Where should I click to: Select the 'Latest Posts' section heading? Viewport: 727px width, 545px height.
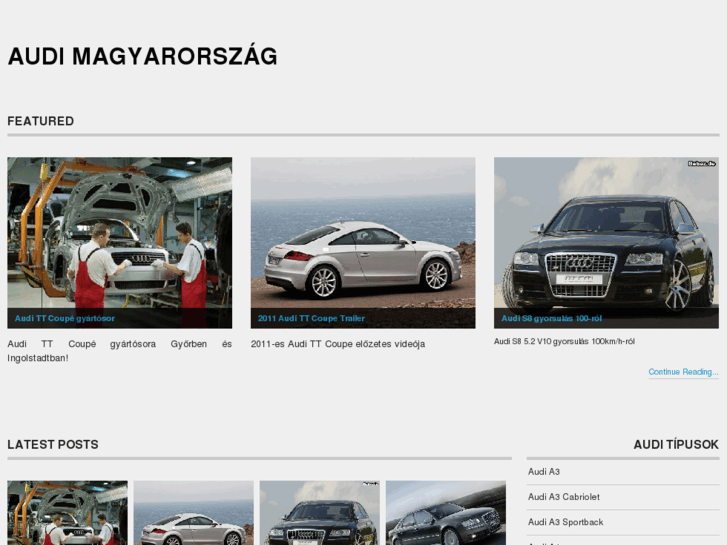(53, 444)
